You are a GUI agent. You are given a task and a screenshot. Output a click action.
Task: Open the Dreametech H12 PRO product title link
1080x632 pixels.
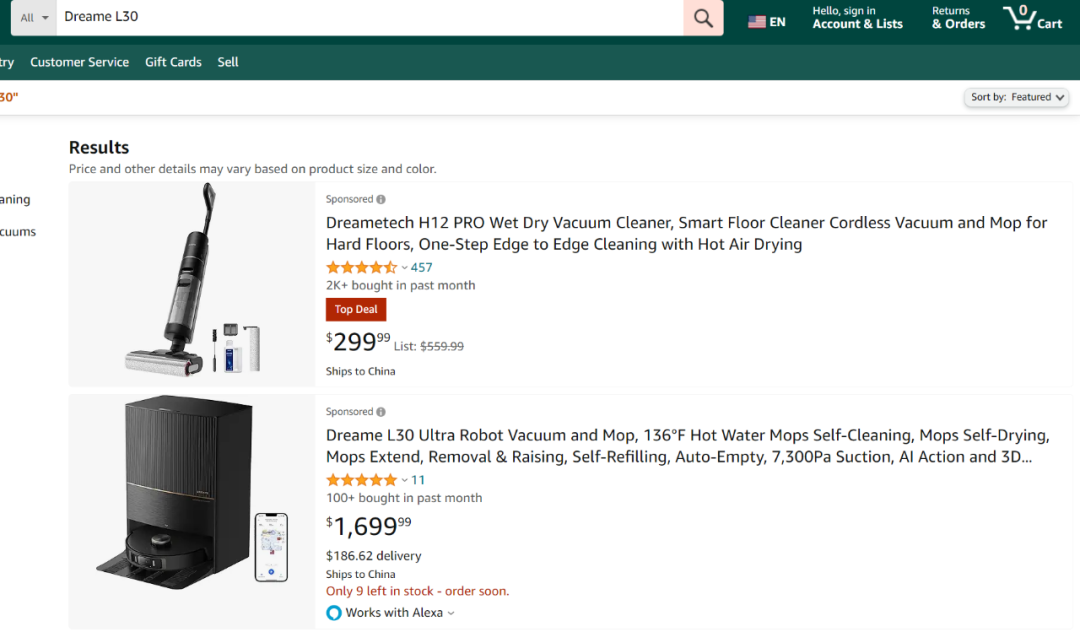point(686,233)
